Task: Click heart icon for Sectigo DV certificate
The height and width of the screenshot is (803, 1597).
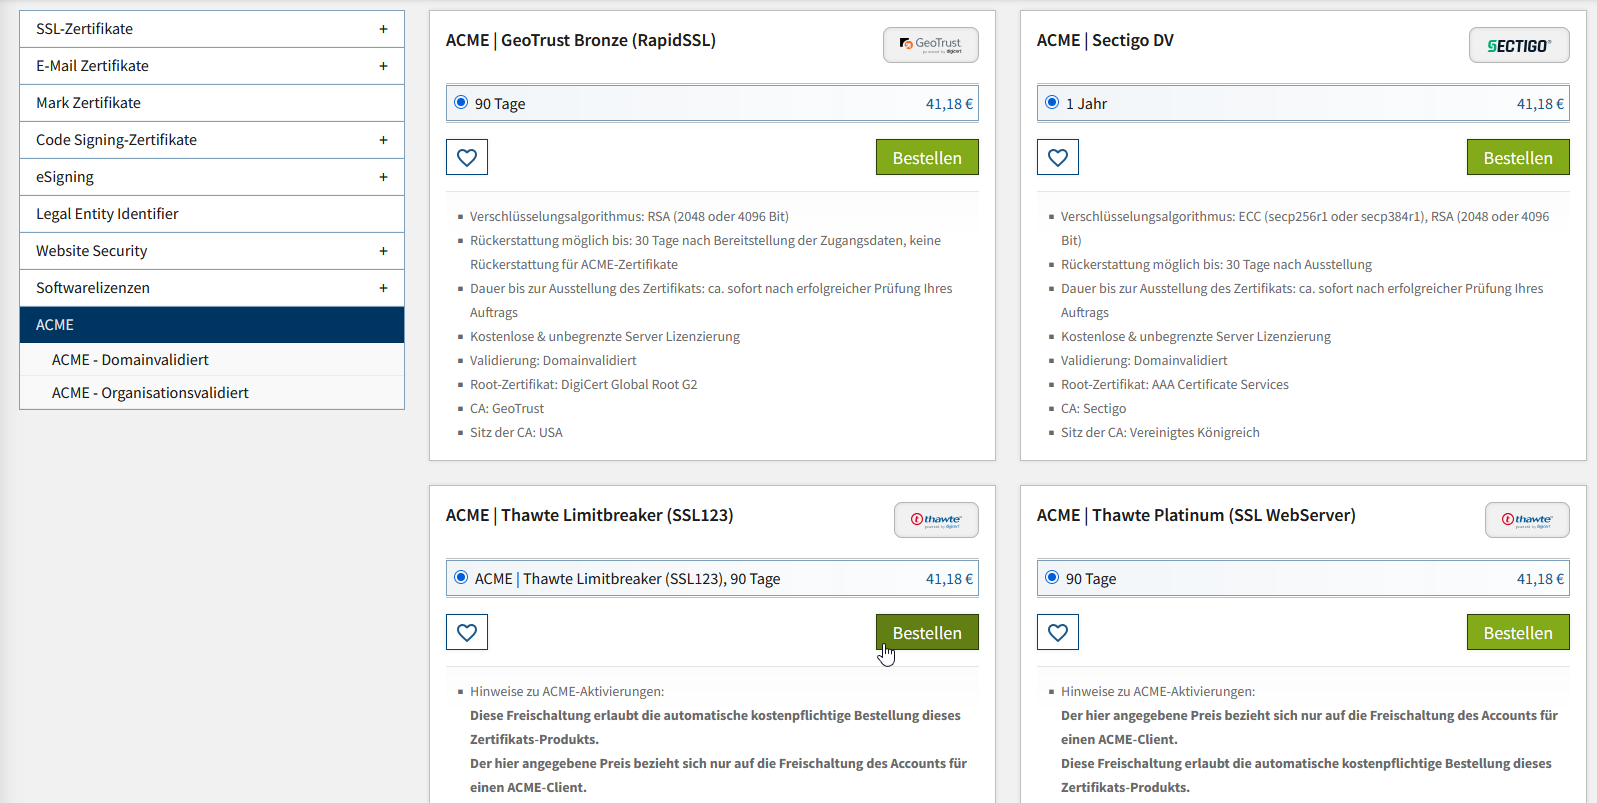Action: [1058, 157]
